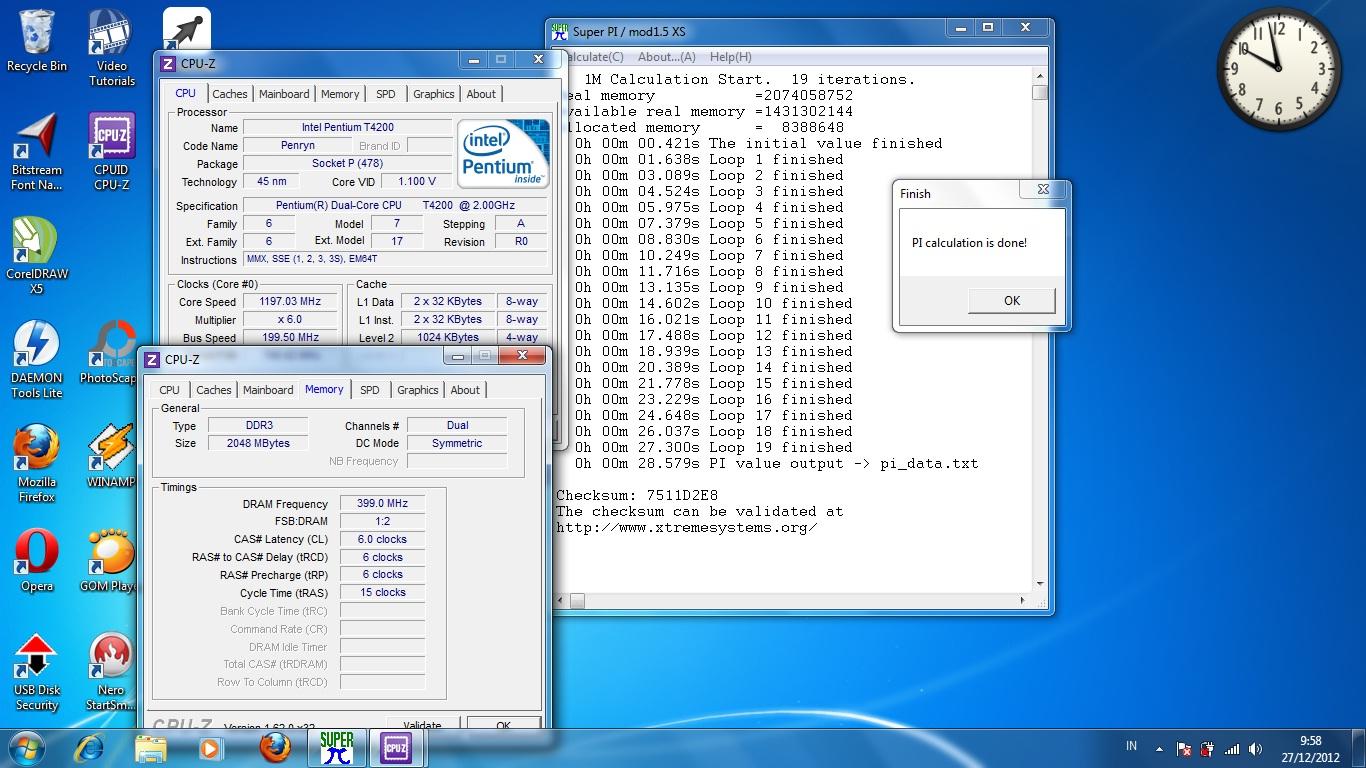Viewport: 1366px width, 768px height.
Task: Click Super PI vertical scrollbar down arrow
Action: point(1040,584)
